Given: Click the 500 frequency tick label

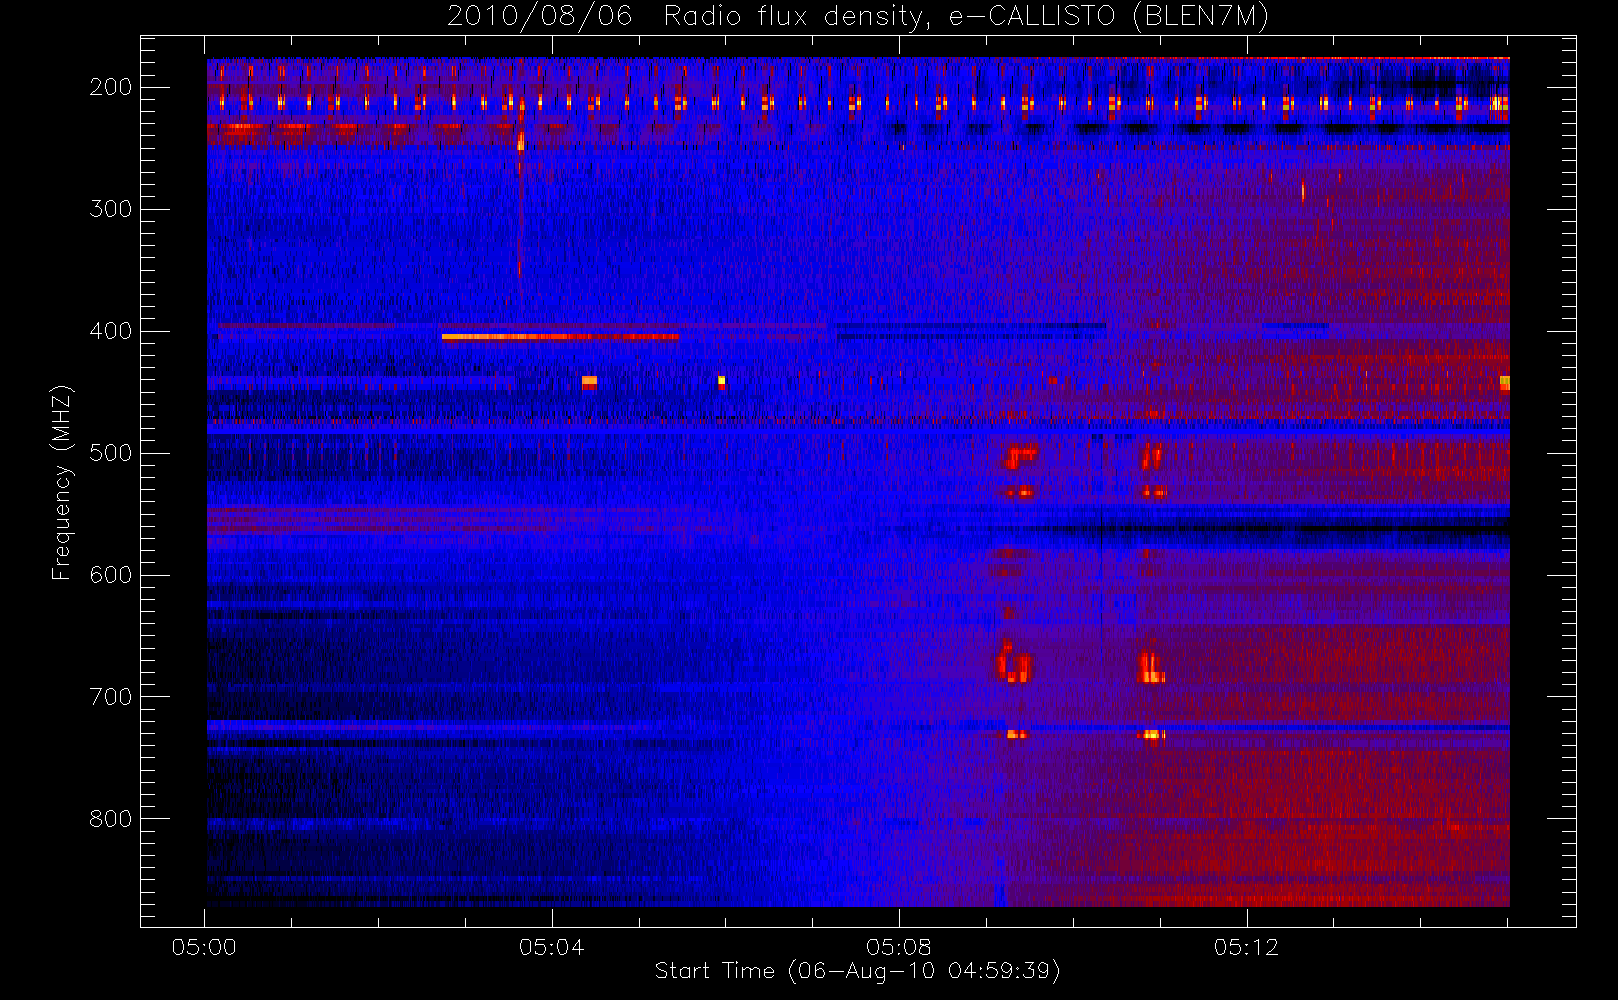Looking at the screenshot, I should [x=110, y=453].
